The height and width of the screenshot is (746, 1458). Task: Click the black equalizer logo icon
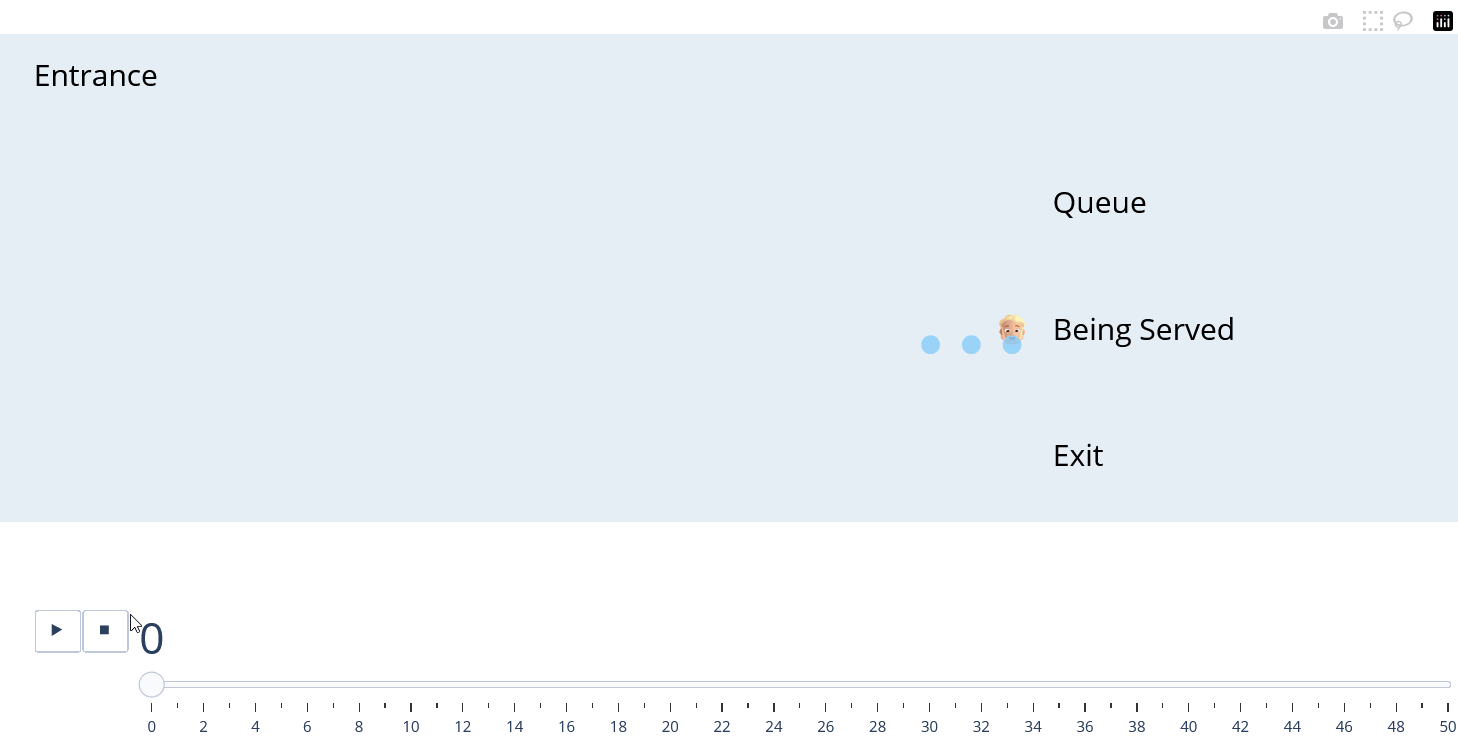coord(1443,20)
